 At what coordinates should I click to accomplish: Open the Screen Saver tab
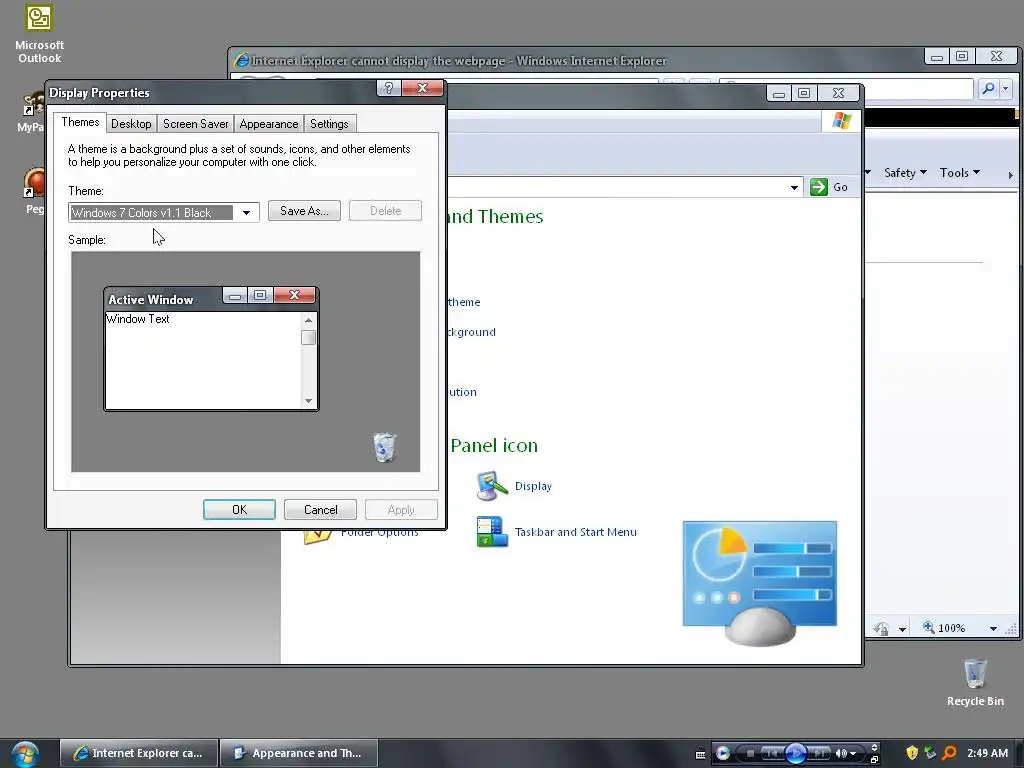coord(195,123)
